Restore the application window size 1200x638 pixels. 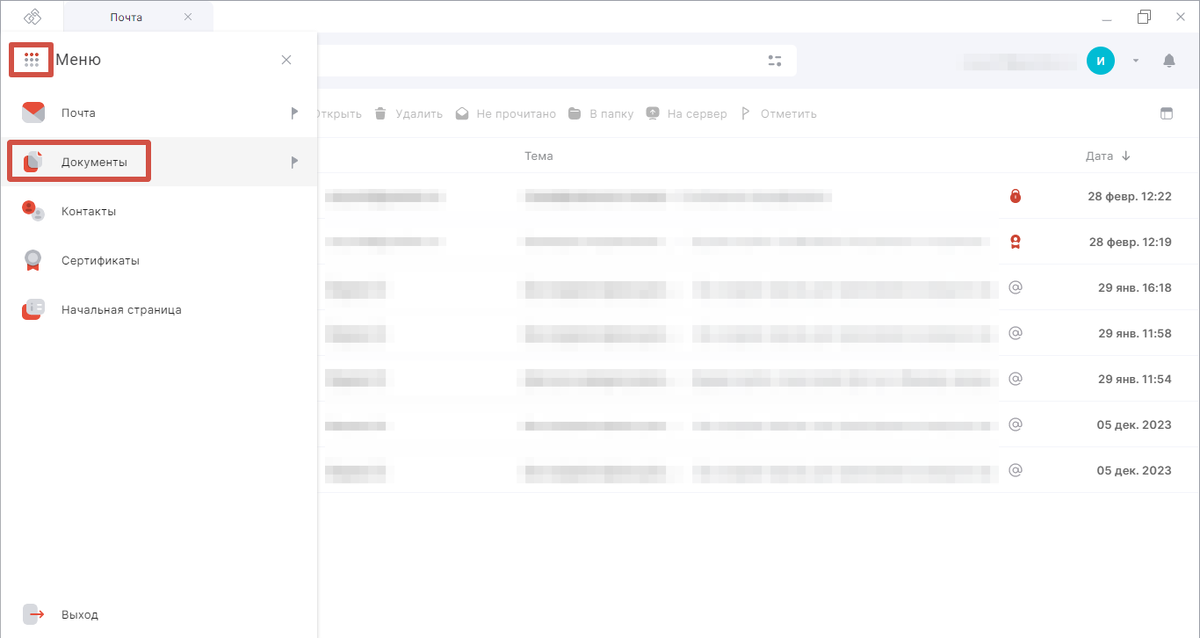click(1144, 17)
